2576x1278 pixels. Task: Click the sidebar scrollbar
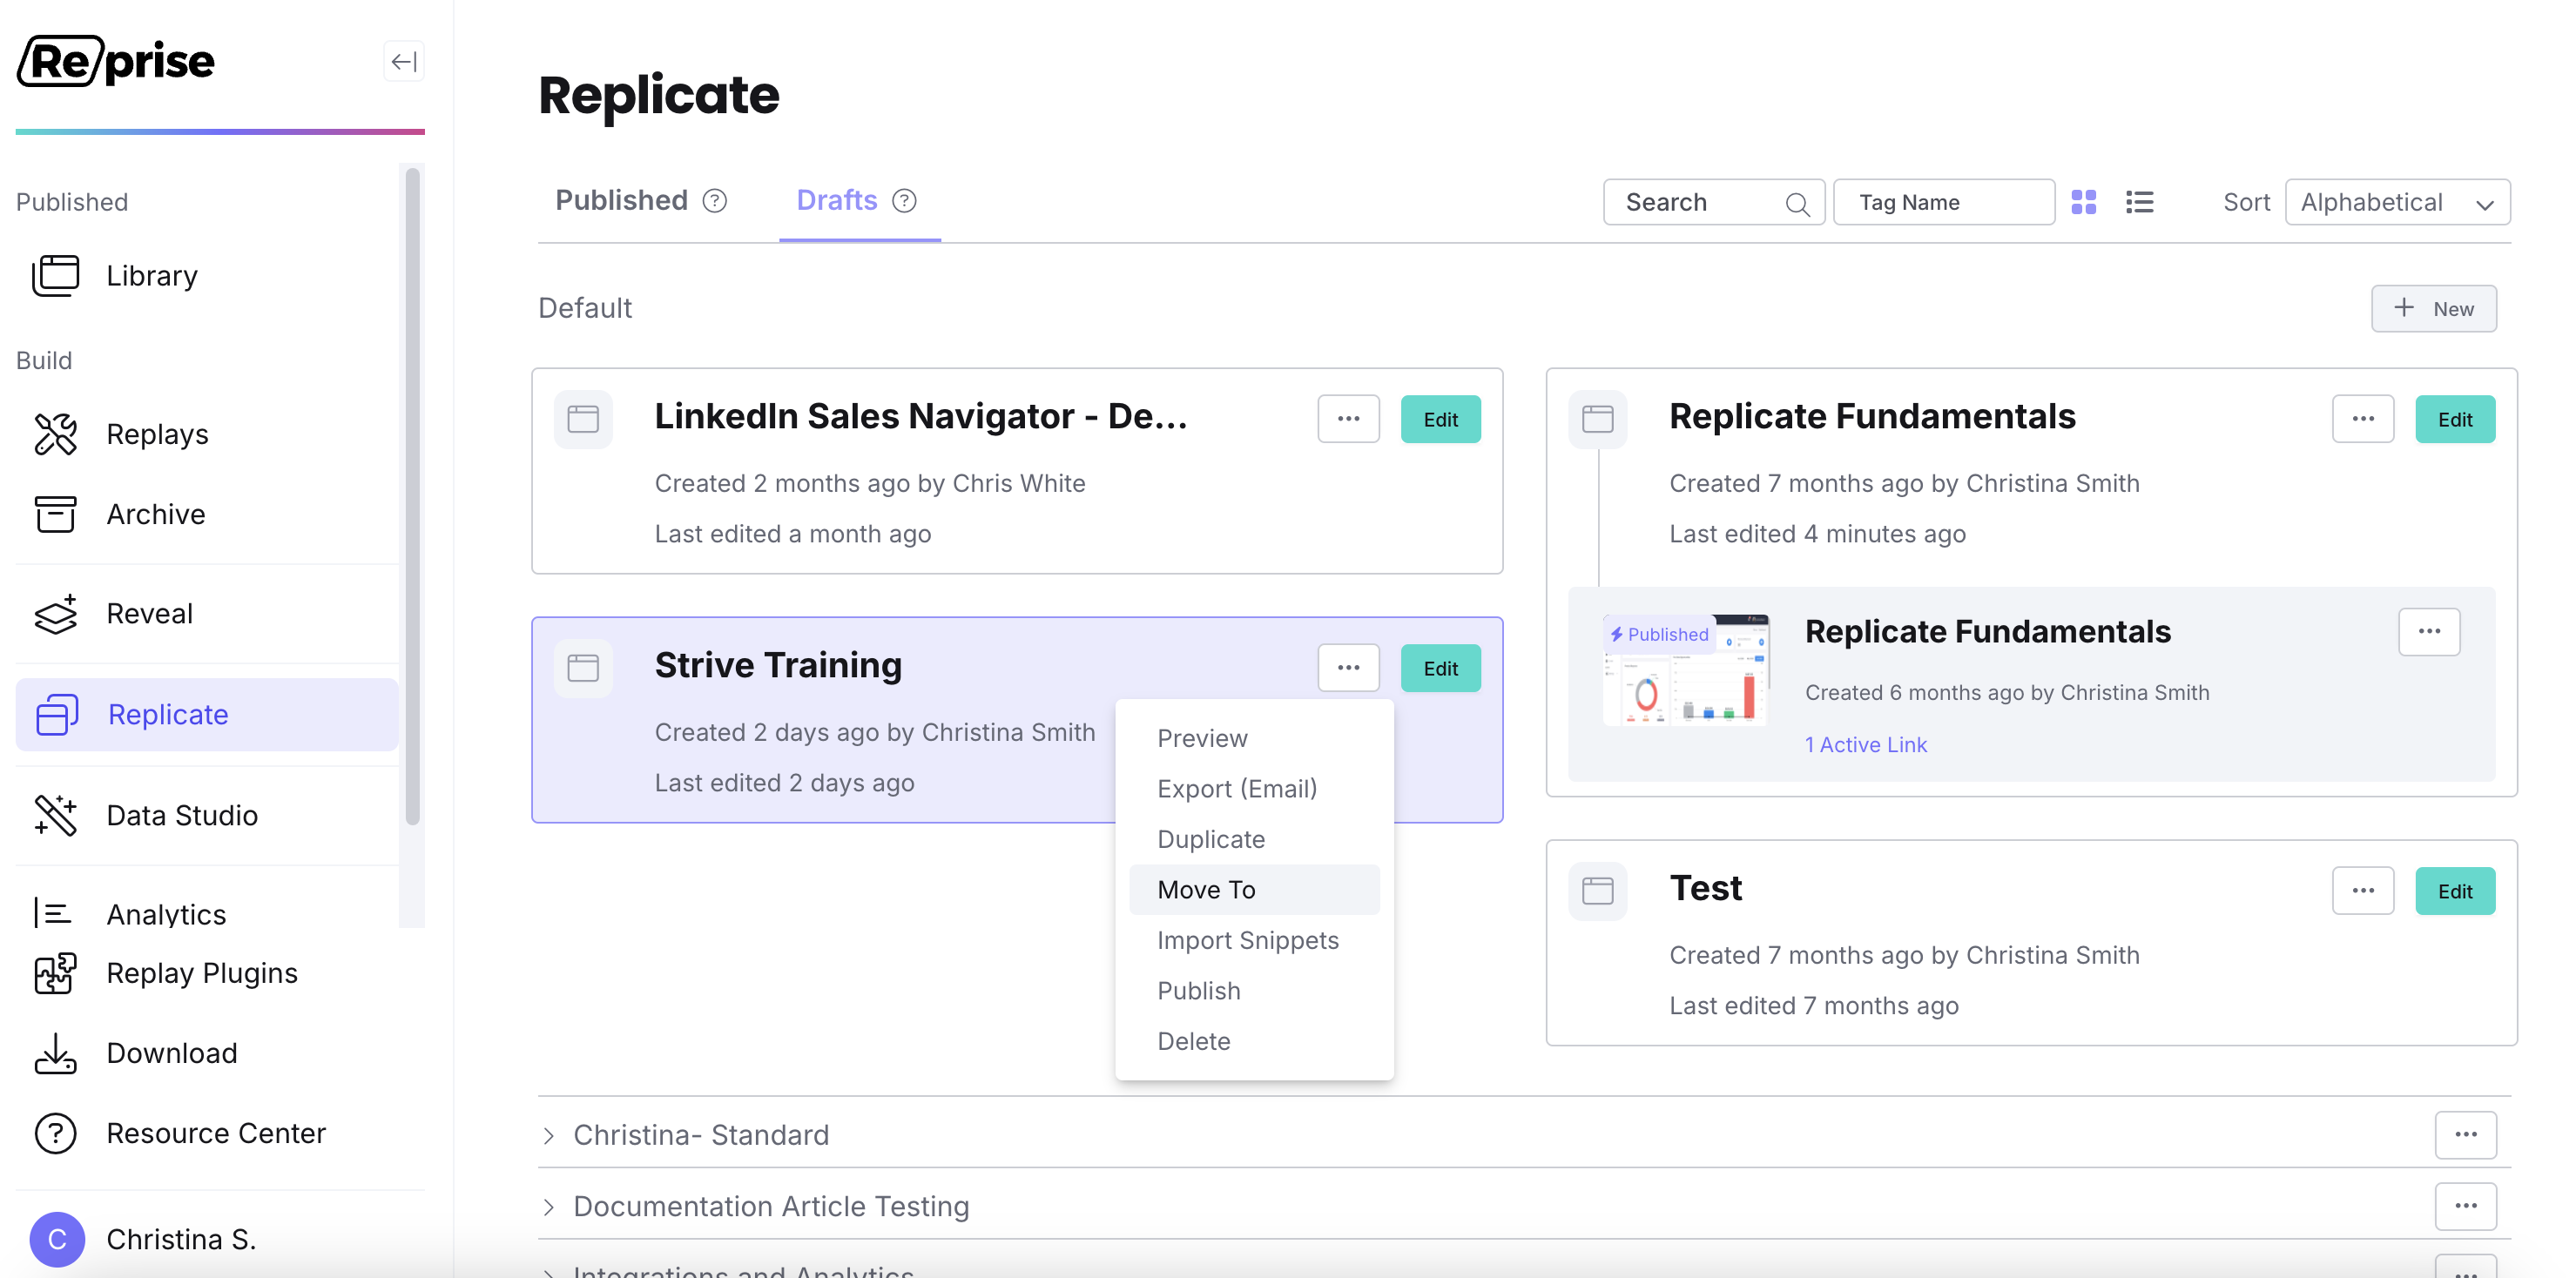point(412,496)
